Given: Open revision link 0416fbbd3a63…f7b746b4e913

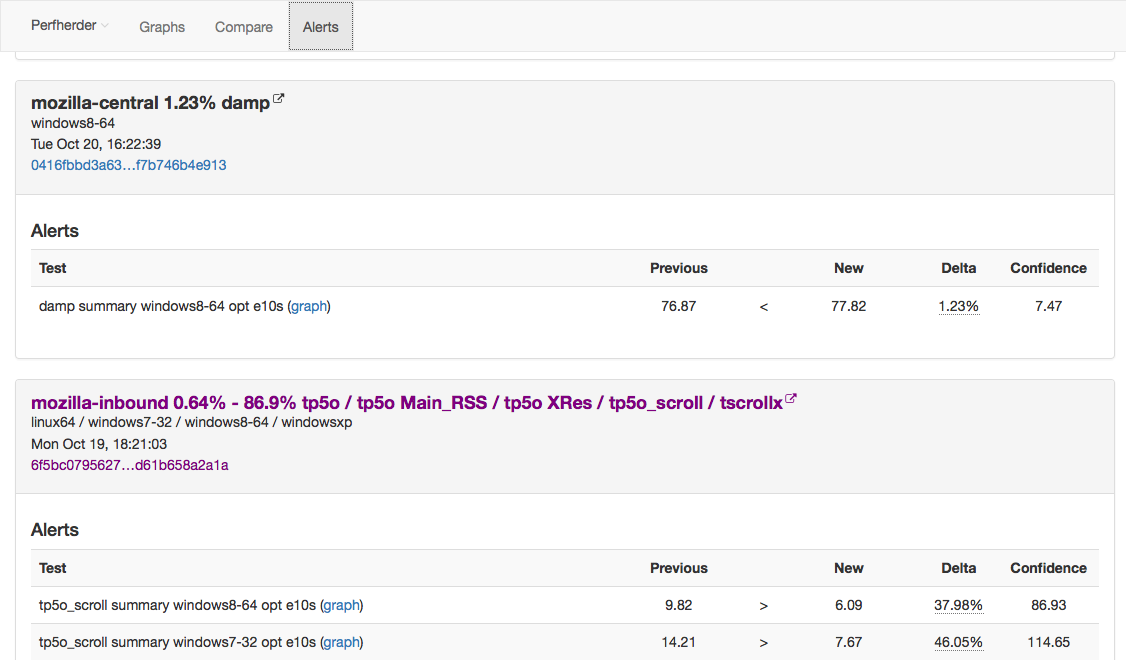Looking at the screenshot, I should pyautogui.click(x=129, y=165).
